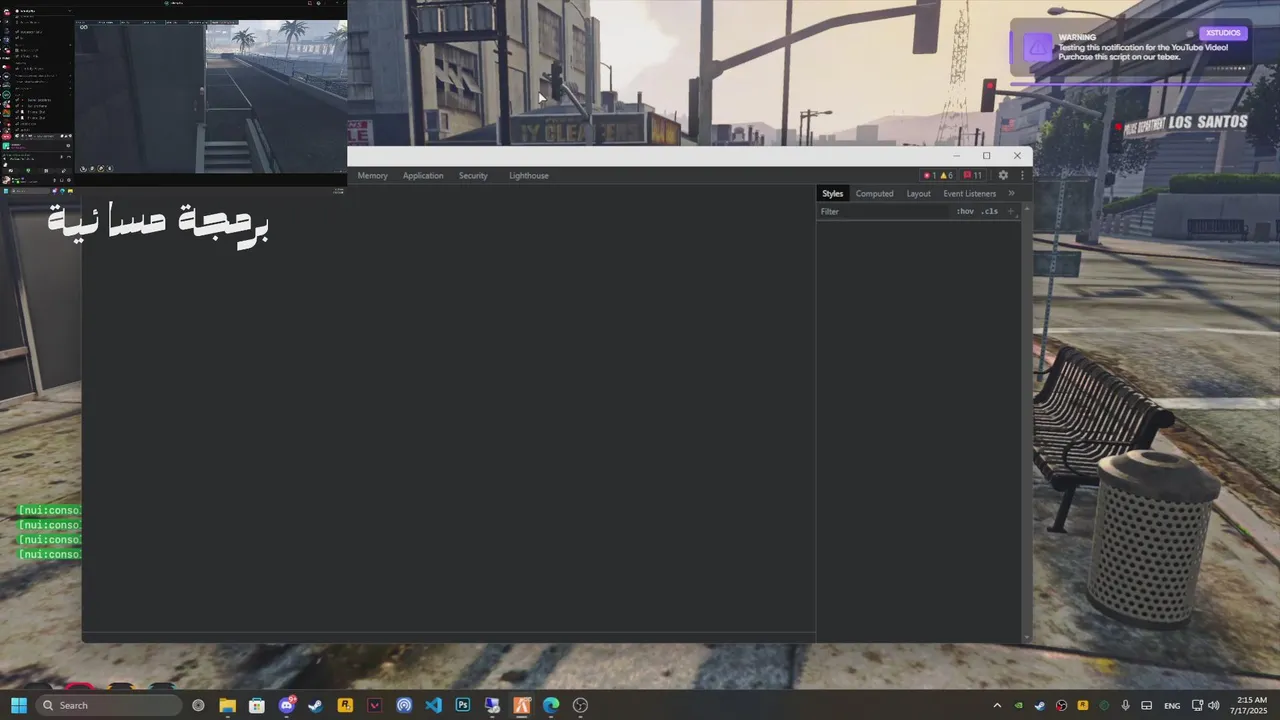Maximize the DevTools window
Viewport: 1280px width, 720px height.
click(986, 156)
